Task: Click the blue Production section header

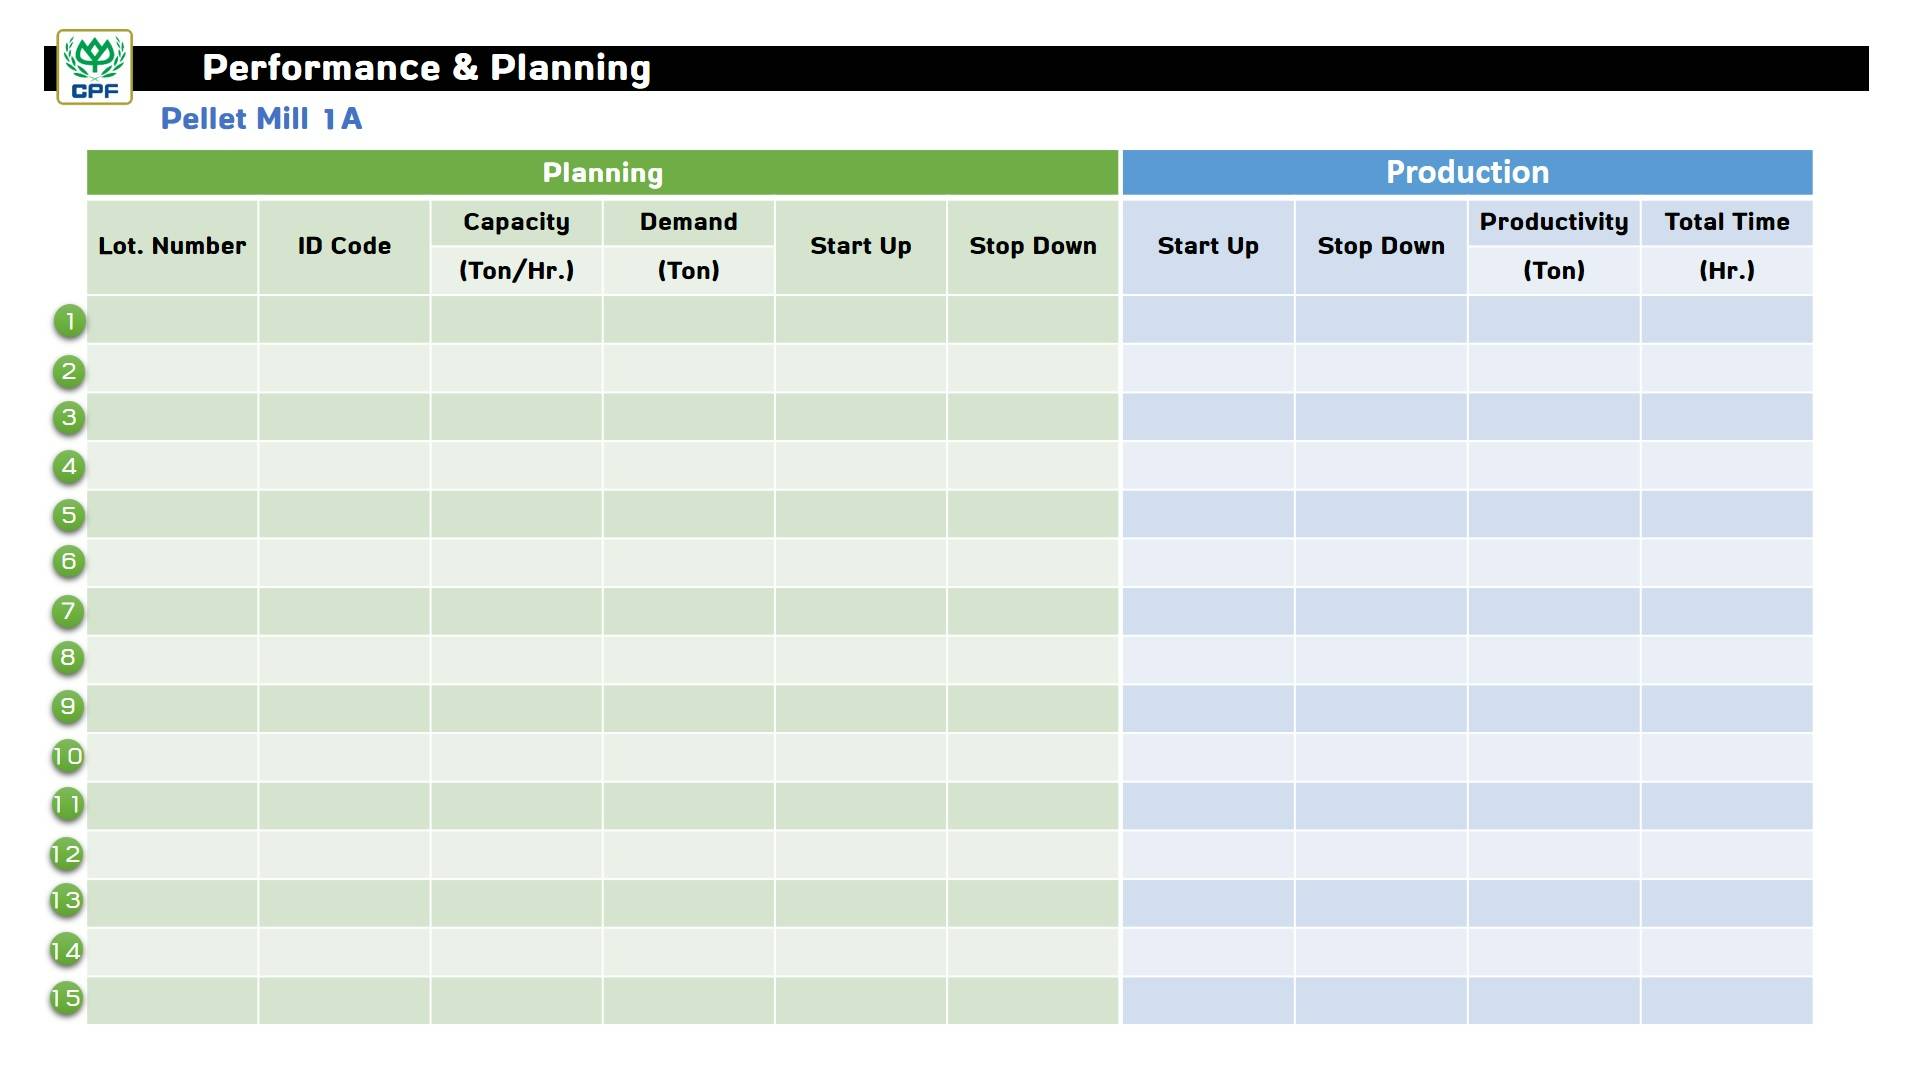Action: coord(1467,172)
